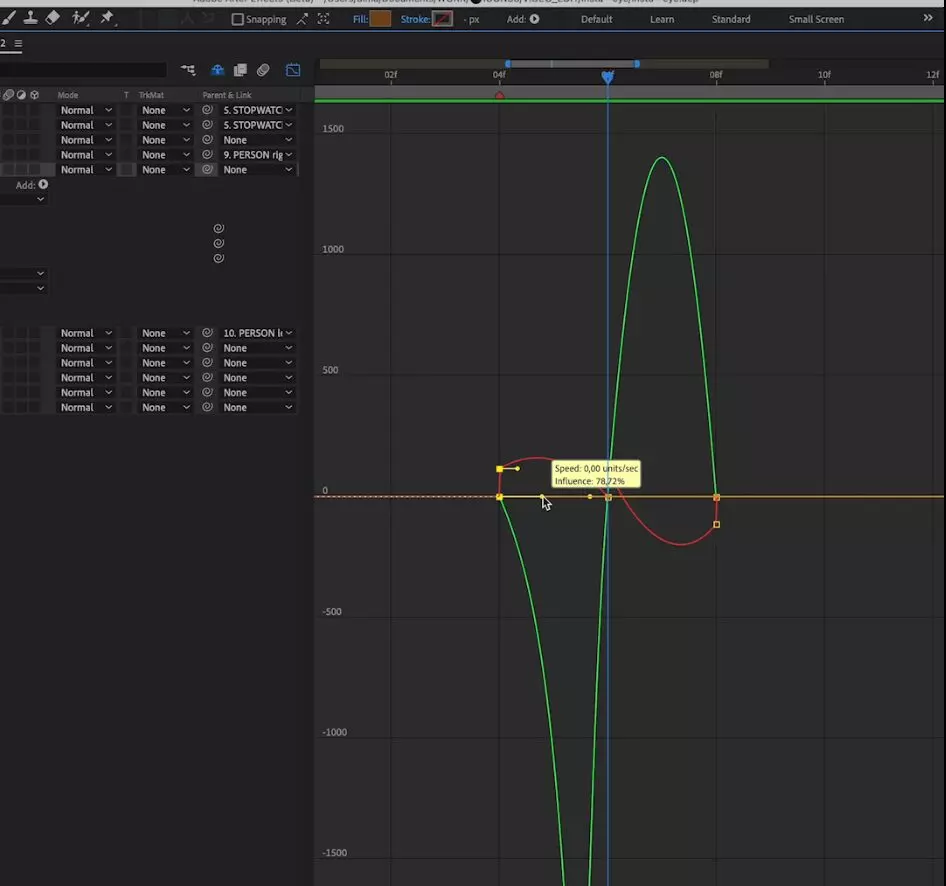The height and width of the screenshot is (886, 946).
Task: Click the blue current time indicator head
Action: click(608, 77)
